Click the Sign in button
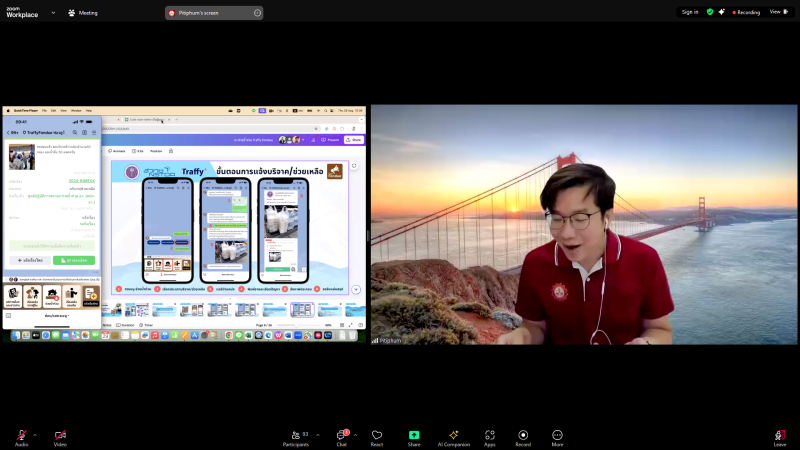 690,12
